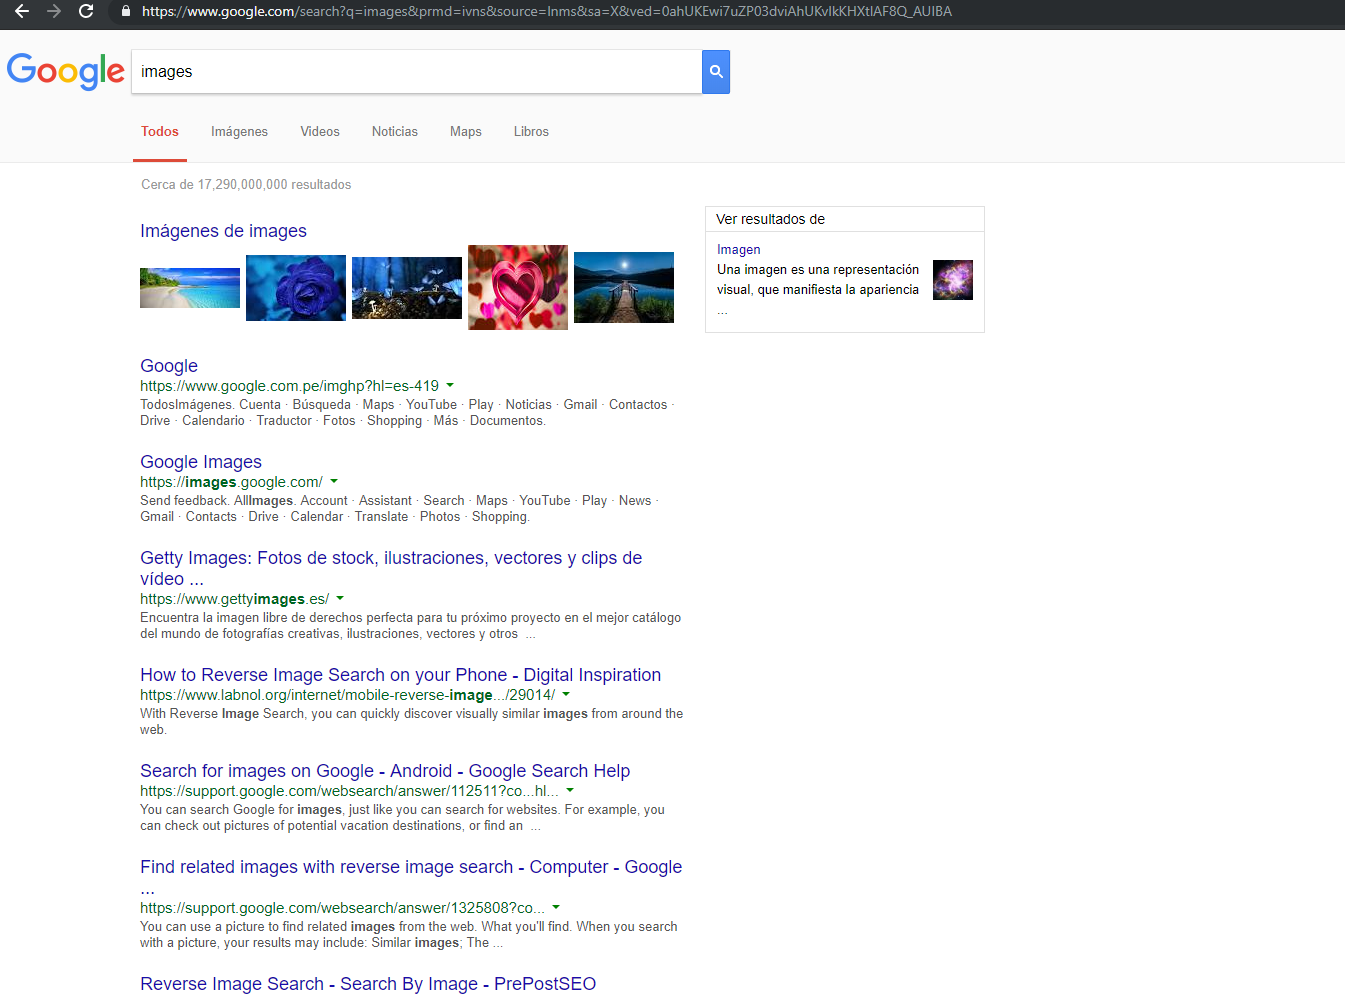This screenshot has height=998, width=1345.
Task: Click the blue search magnifier button
Action: (x=716, y=72)
